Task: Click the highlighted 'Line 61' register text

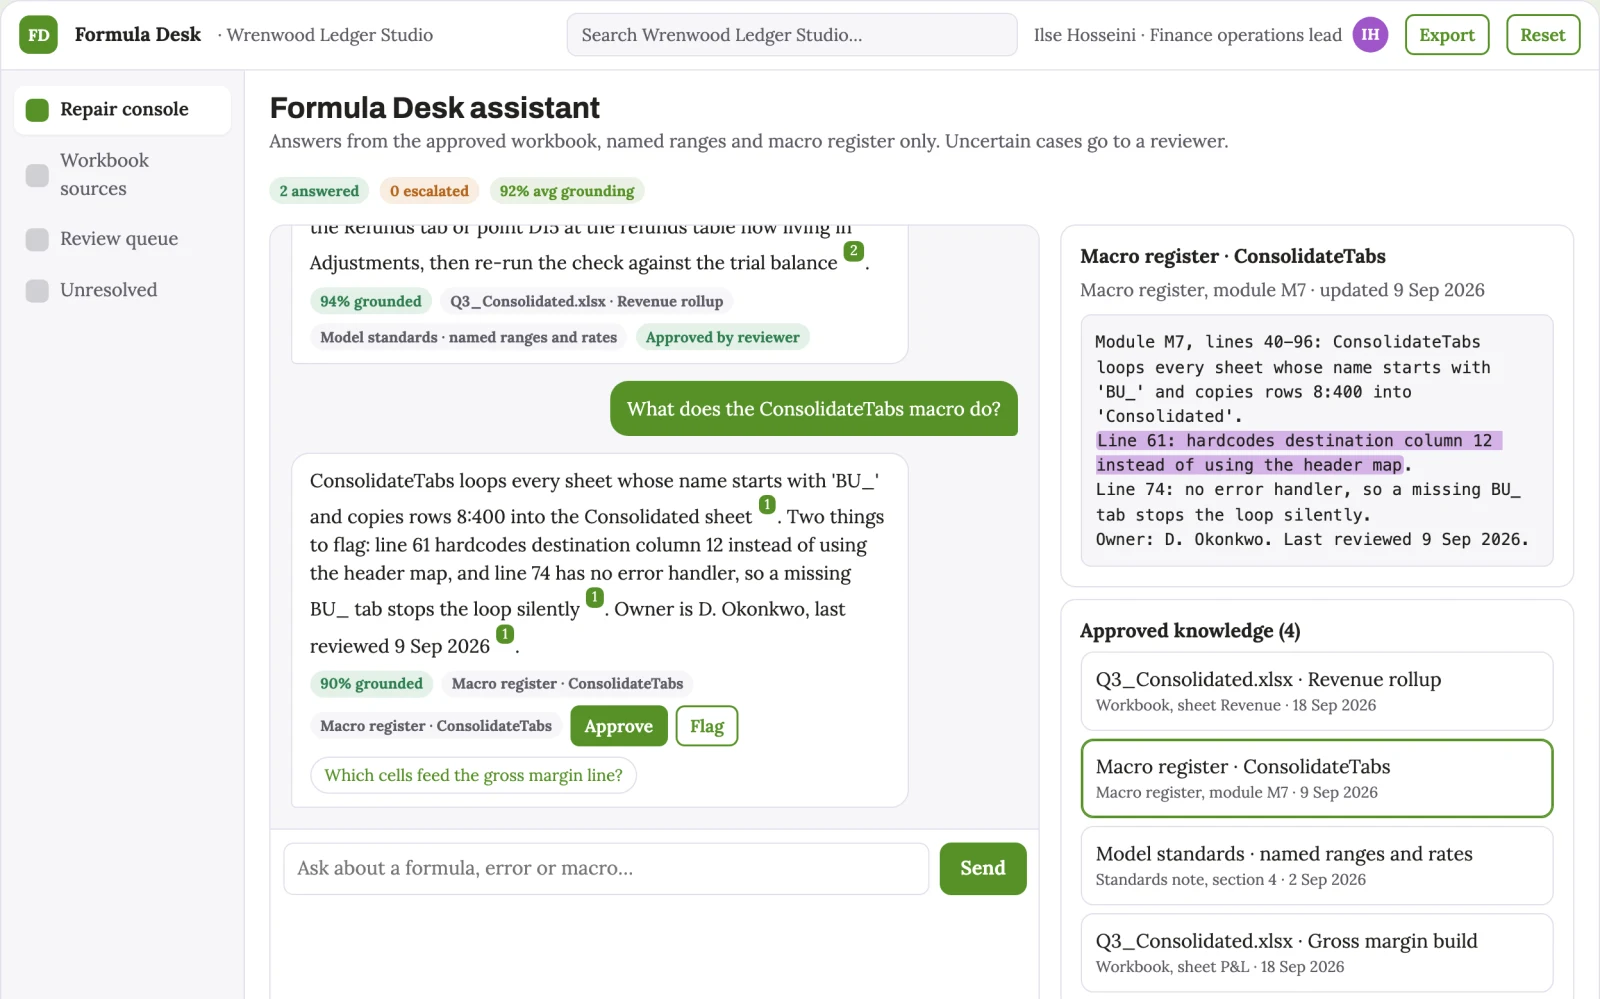Action: pos(1297,453)
